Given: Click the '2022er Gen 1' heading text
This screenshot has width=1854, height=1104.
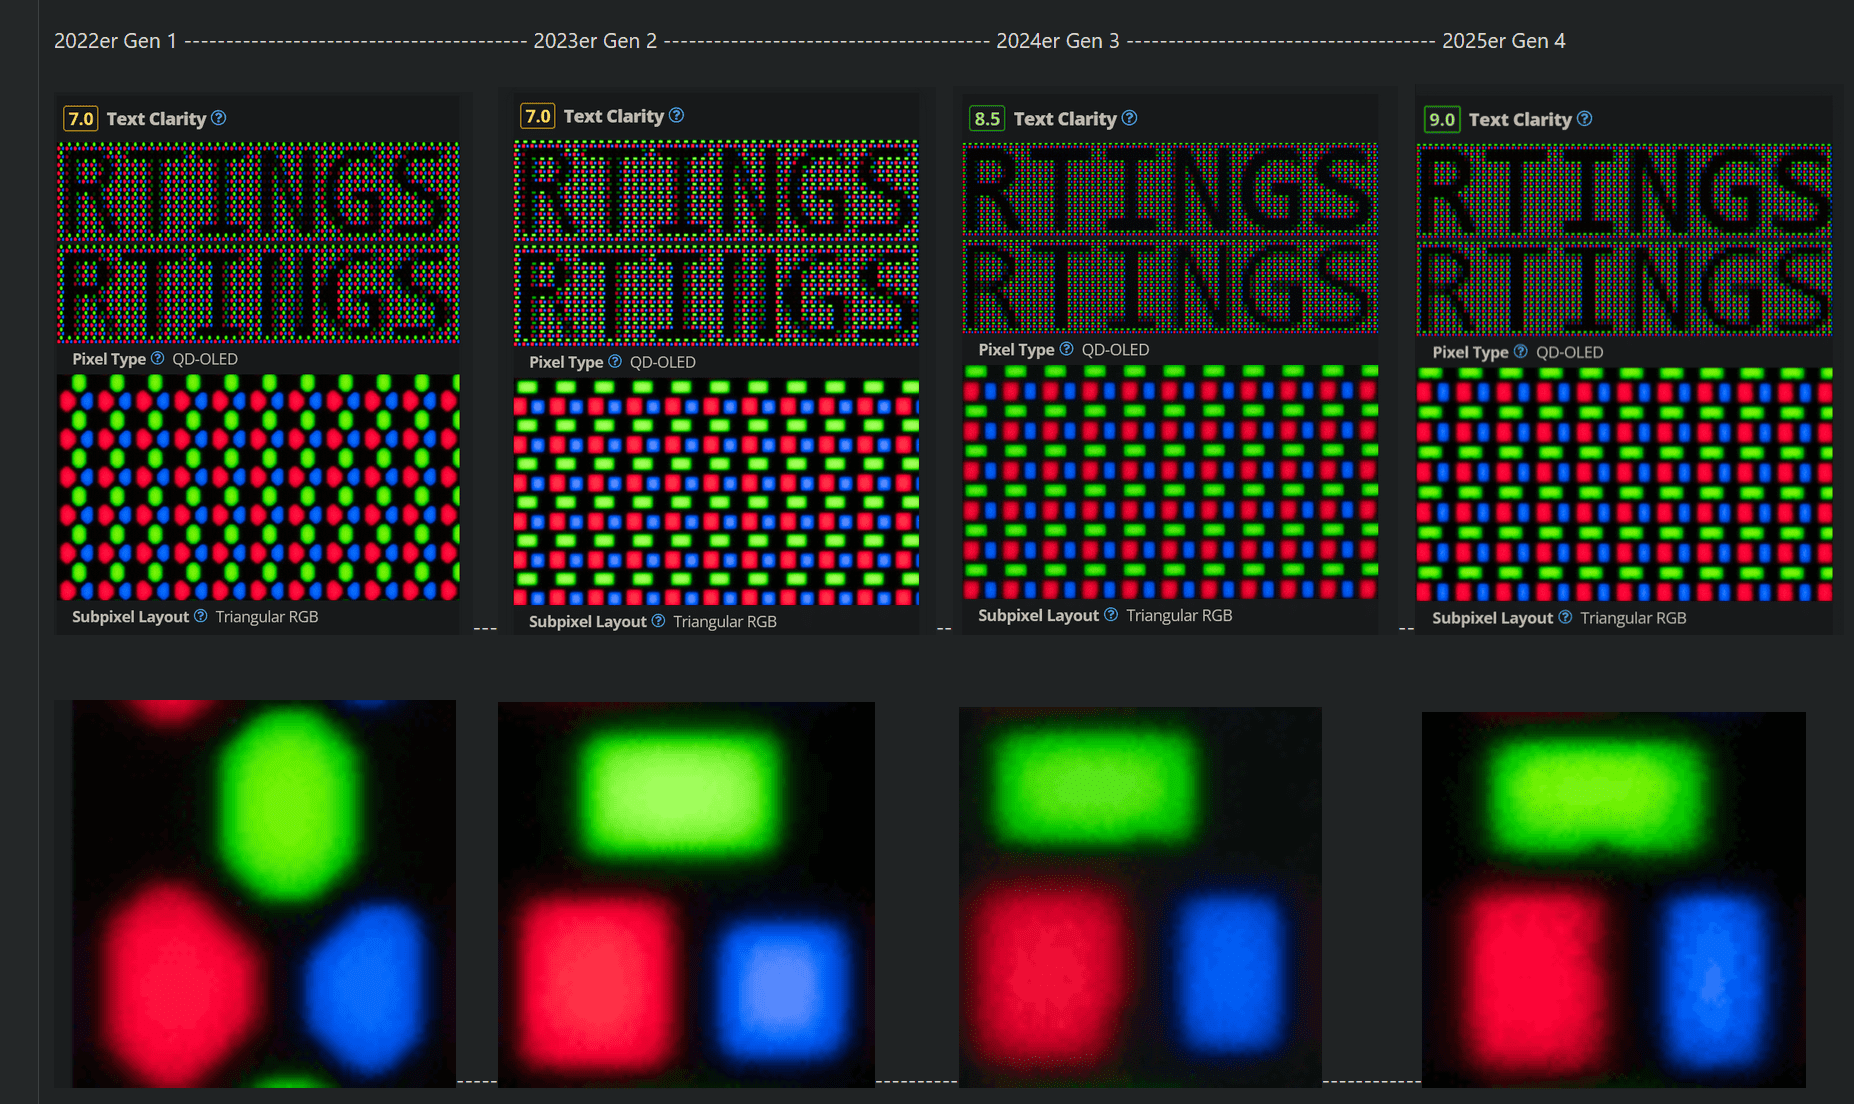Looking at the screenshot, I should click(115, 41).
